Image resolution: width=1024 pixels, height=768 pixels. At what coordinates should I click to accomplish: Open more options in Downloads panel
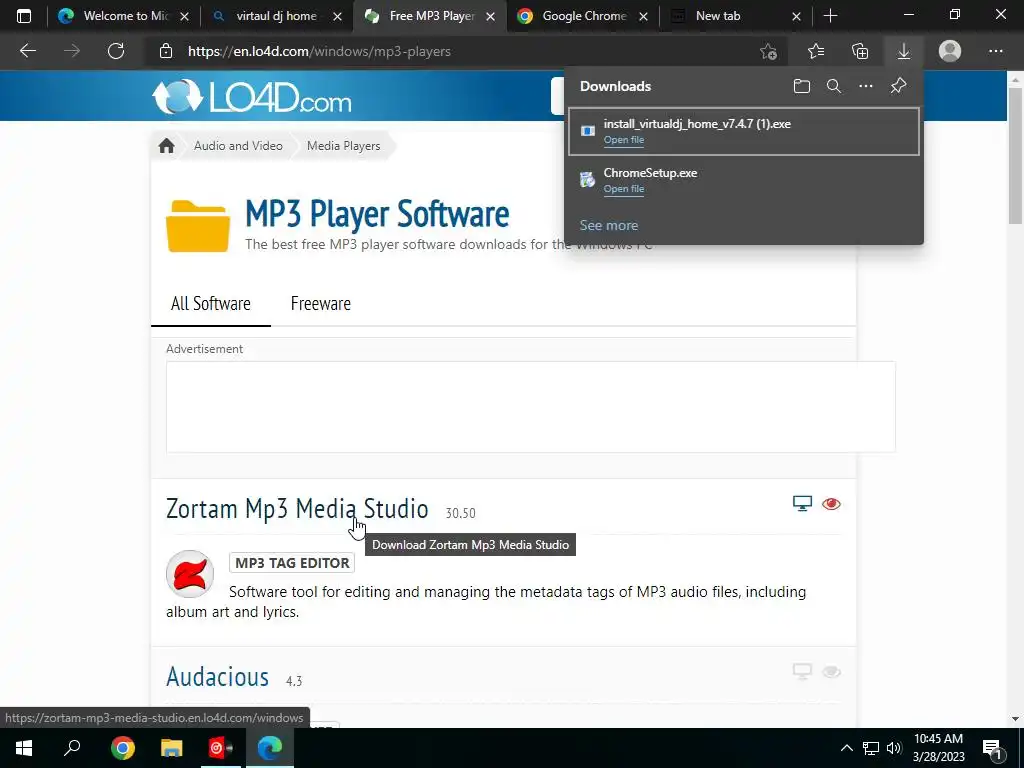[865, 86]
